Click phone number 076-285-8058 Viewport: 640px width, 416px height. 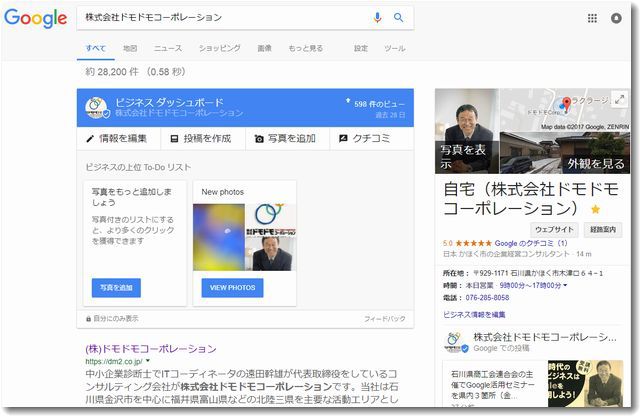487,298
